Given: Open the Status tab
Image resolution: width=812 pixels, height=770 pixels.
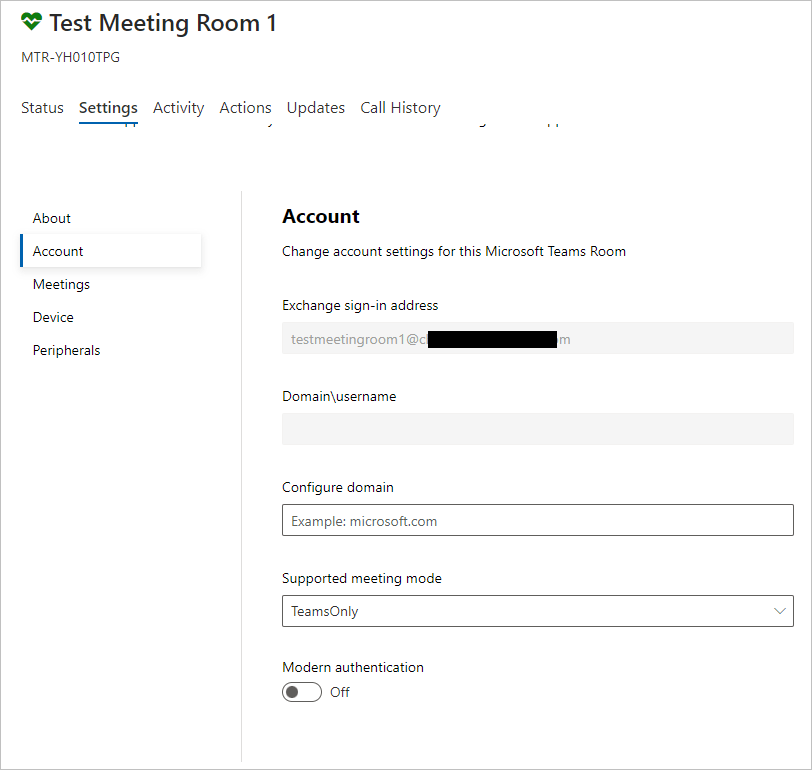Looking at the screenshot, I should click(x=42, y=108).
